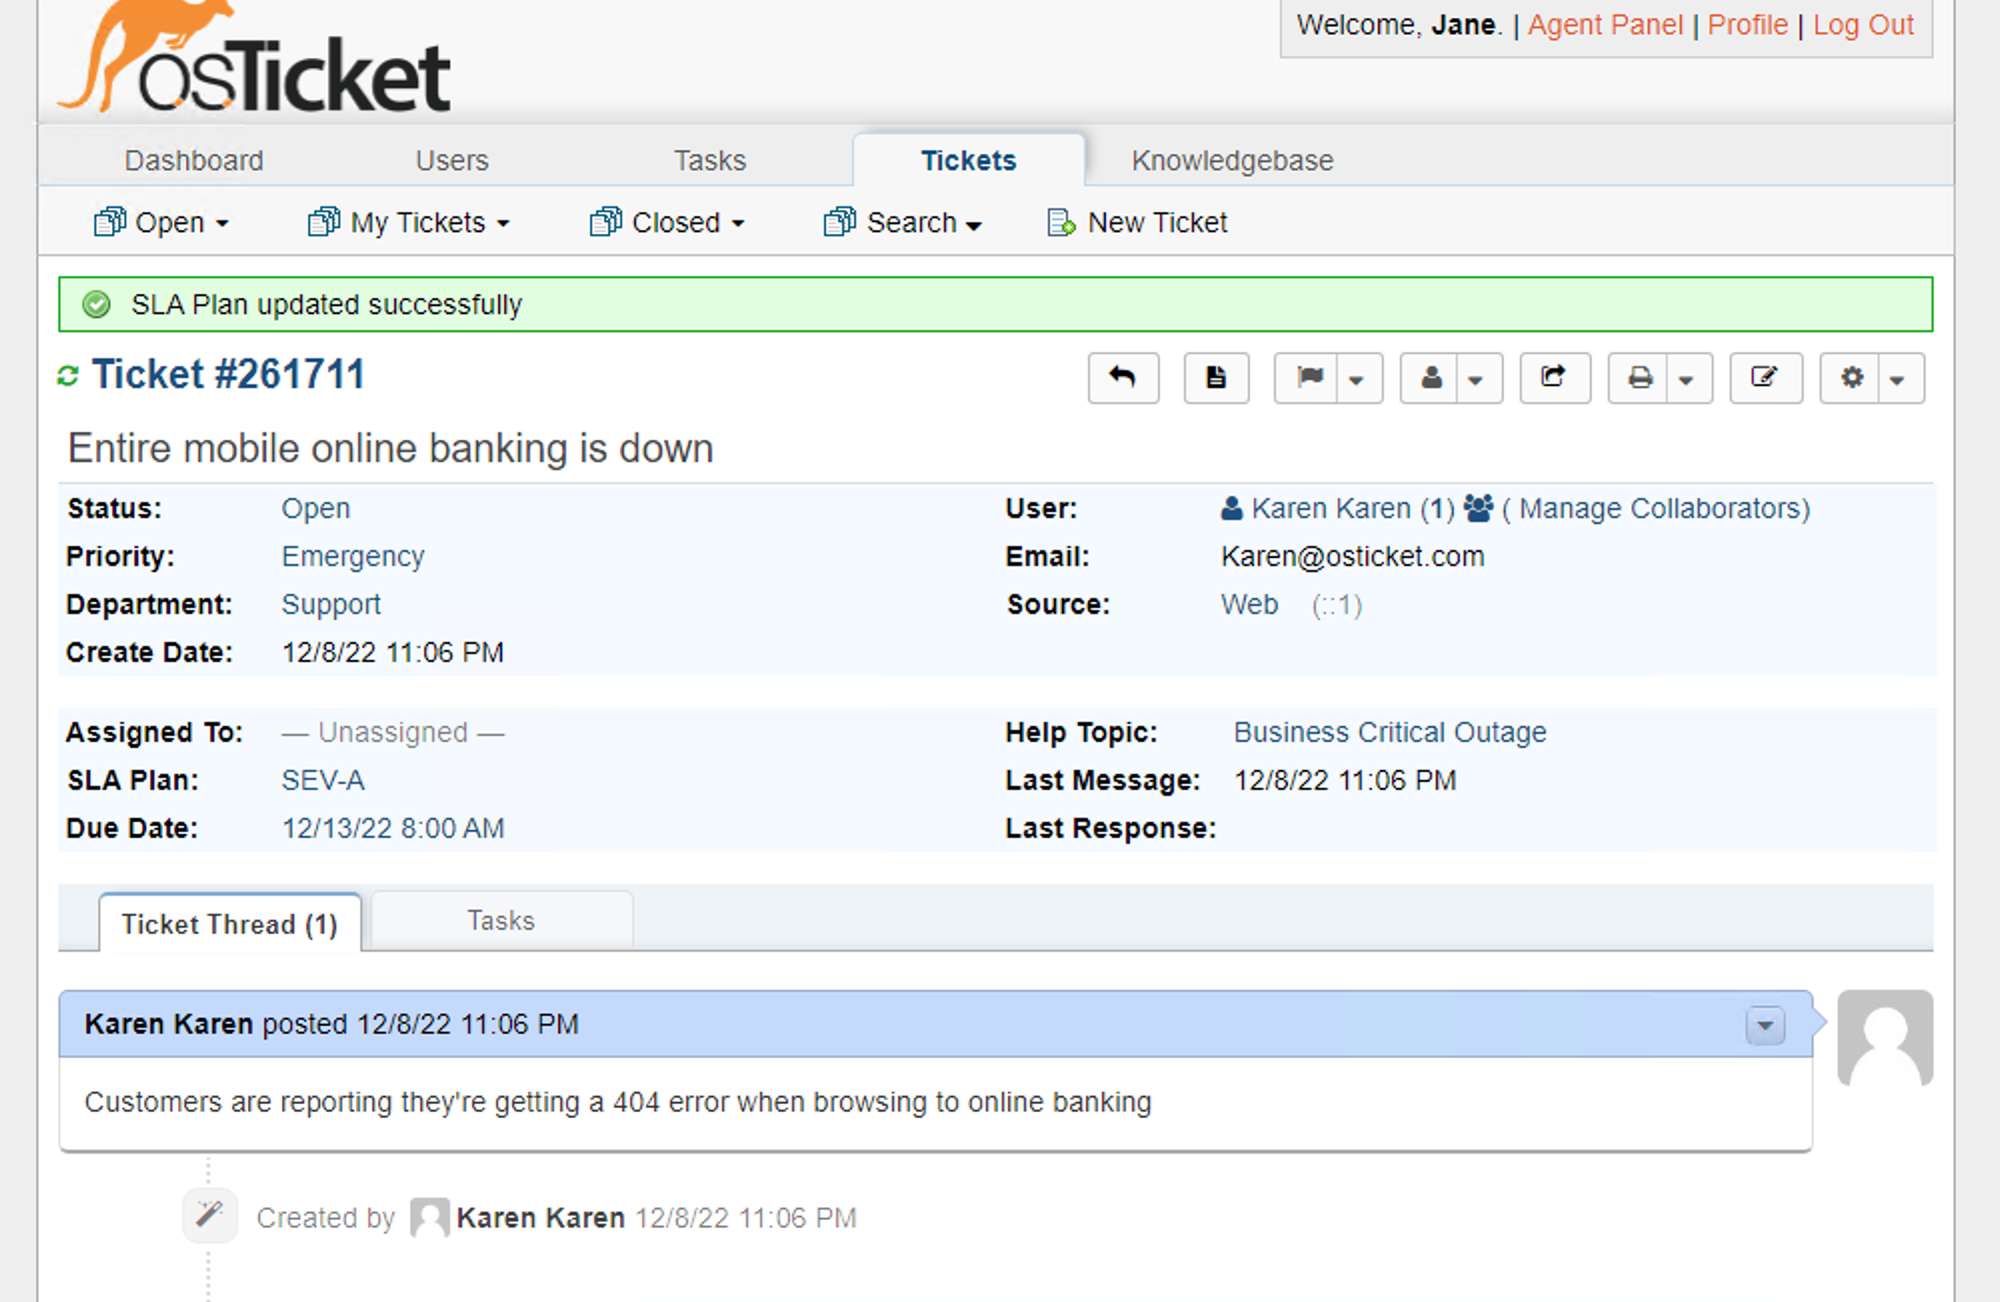Post an internal note via the document icon
Viewport: 2000px width, 1302px height.
(1215, 378)
